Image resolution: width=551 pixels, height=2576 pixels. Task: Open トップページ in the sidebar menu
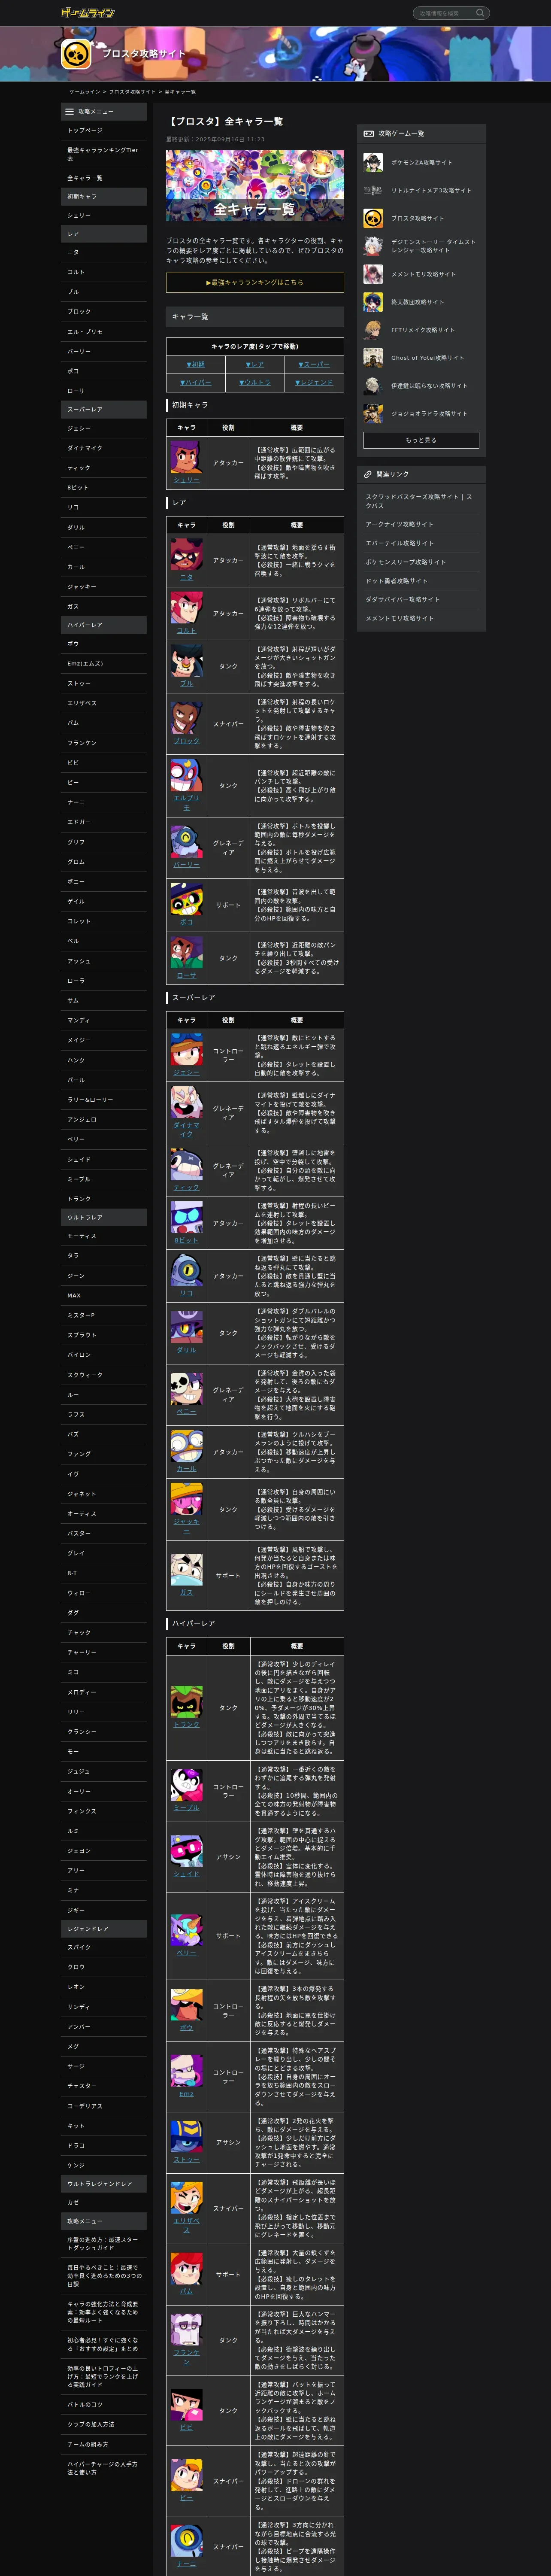point(103,130)
